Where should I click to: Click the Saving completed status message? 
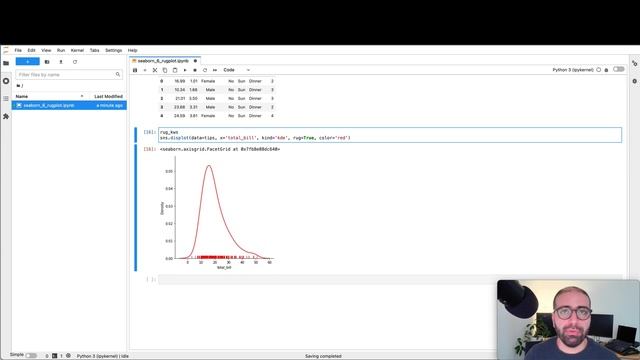(x=323, y=356)
